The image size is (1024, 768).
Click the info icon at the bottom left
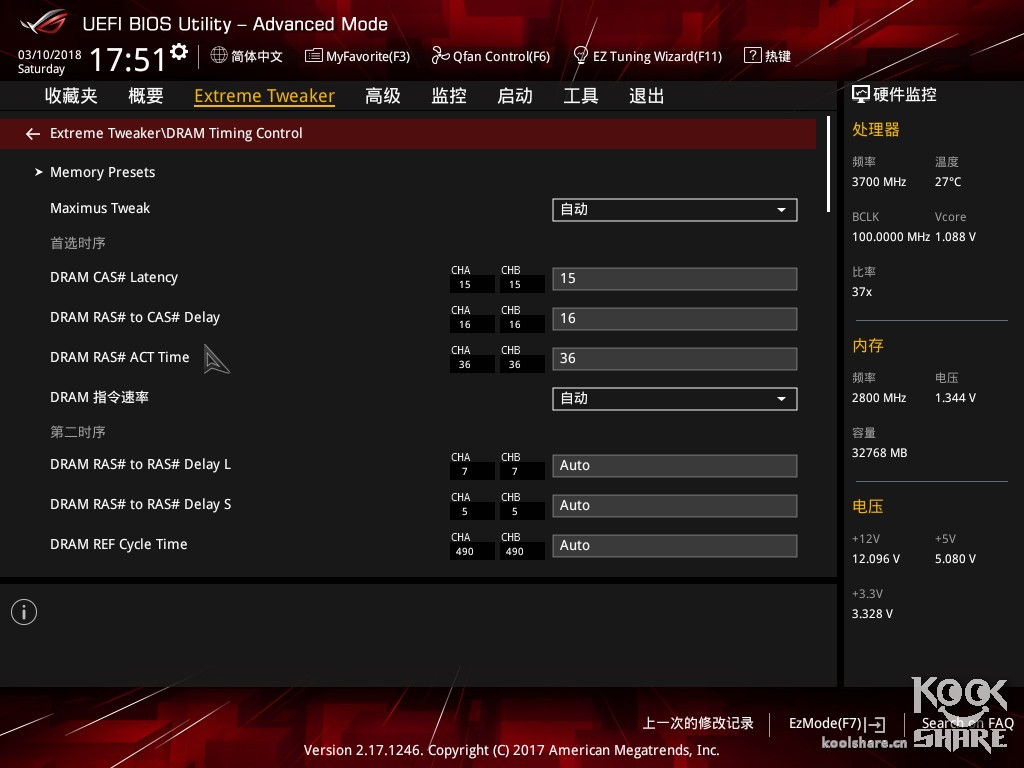coord(24,612)
